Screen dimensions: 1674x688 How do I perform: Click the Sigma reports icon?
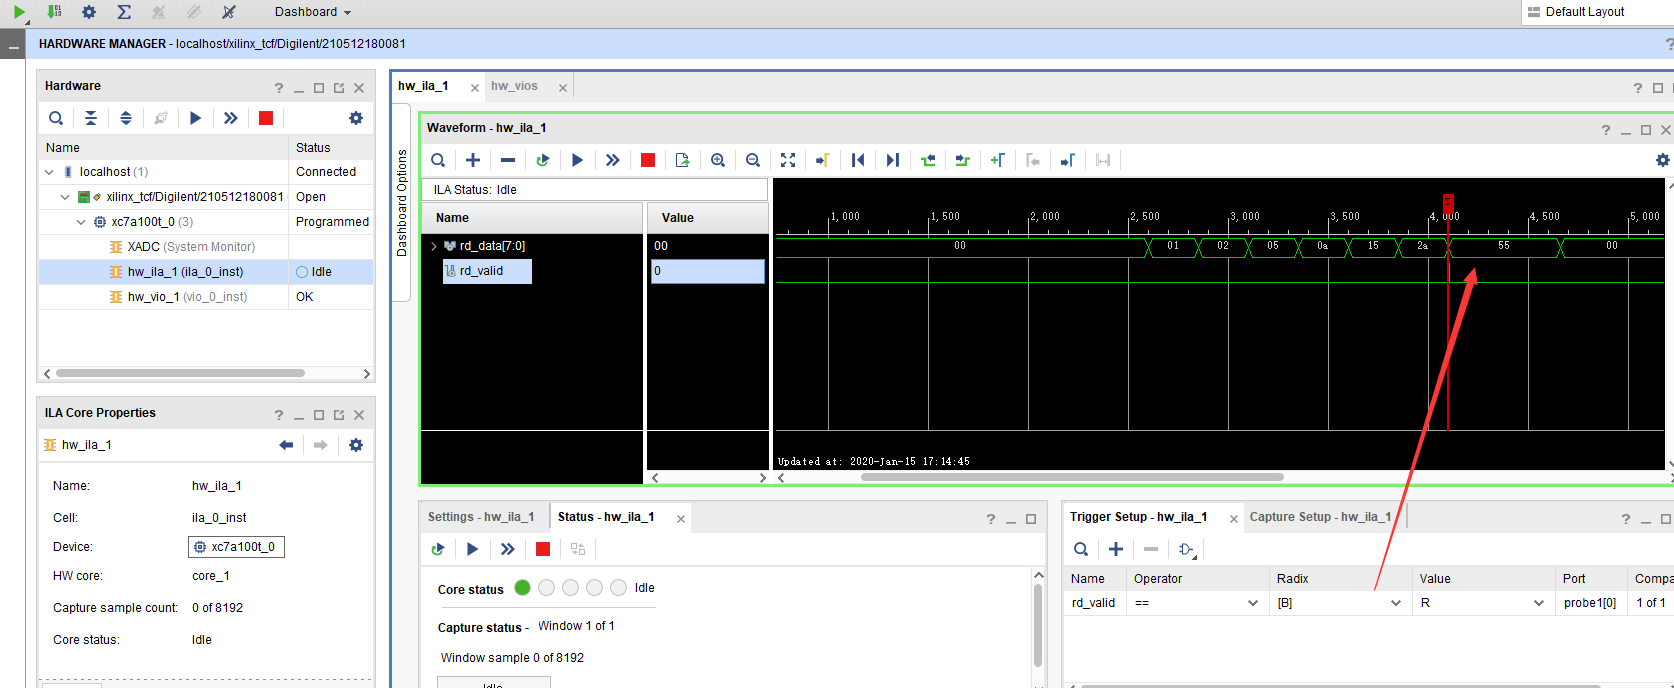coord(124,12)
